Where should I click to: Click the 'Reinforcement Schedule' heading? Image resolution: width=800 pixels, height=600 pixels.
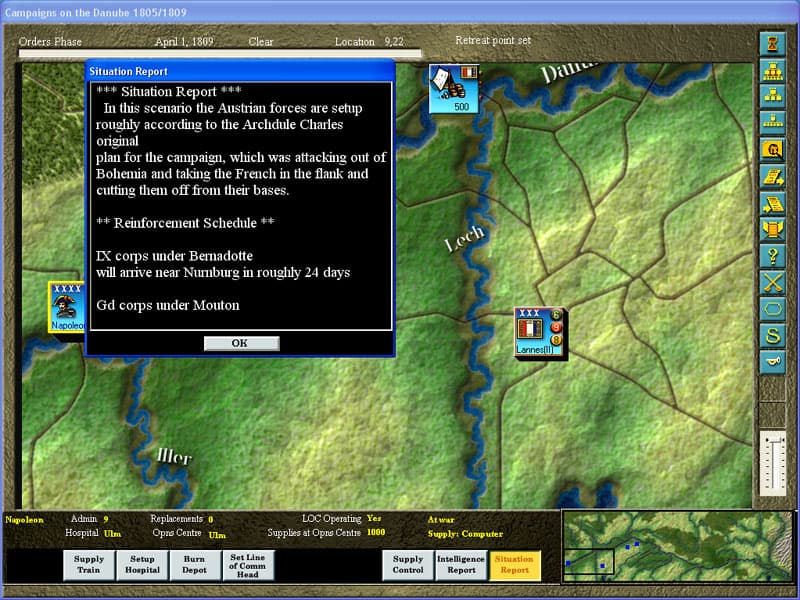[x=185, y=223]
